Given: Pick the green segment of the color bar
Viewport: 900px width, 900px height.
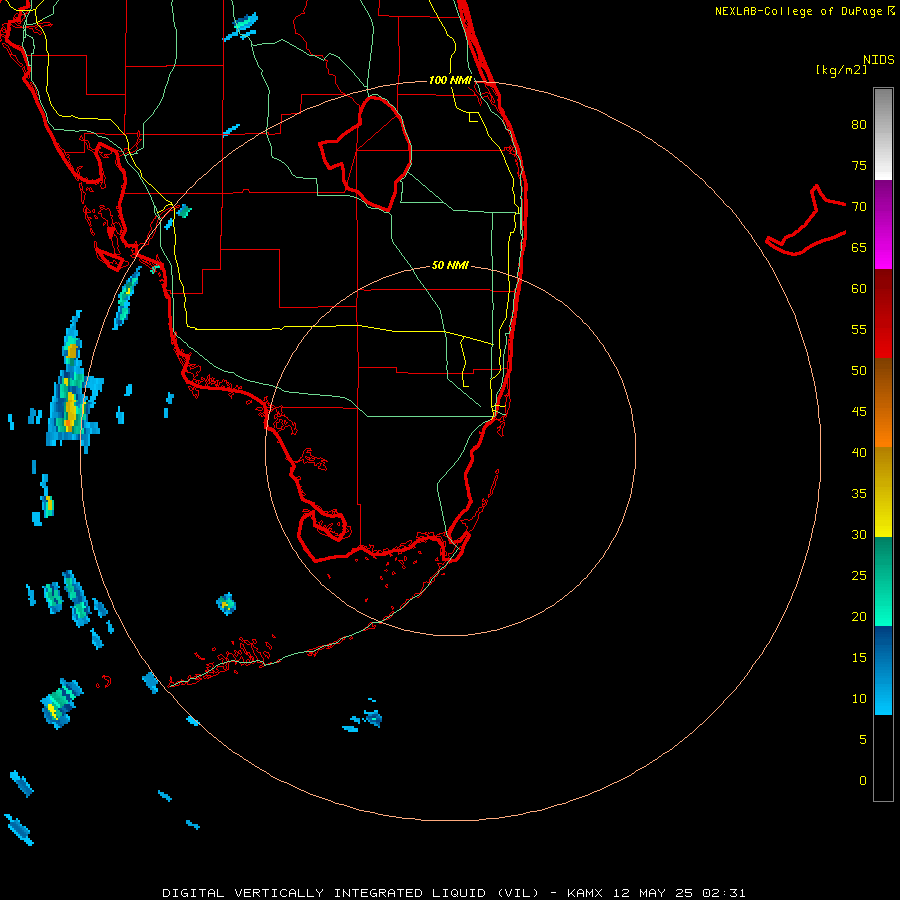Looking at the screenshot, I should point(883,581).
